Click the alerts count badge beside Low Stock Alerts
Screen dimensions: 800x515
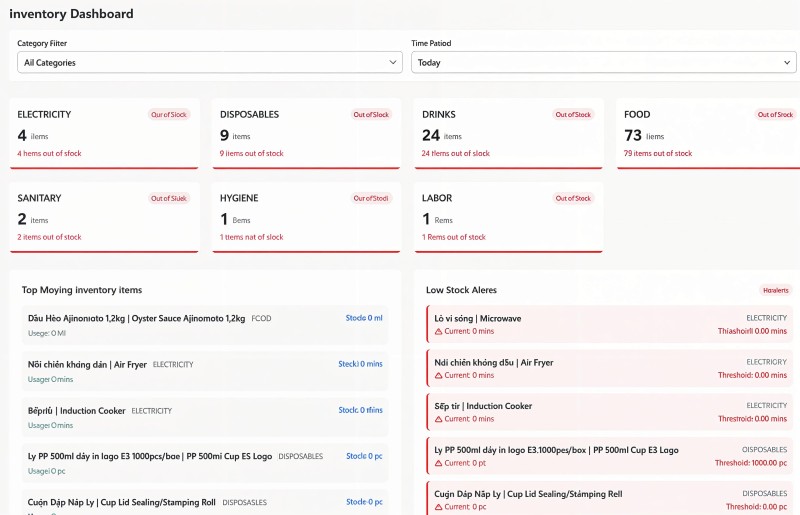pos(775,290)
